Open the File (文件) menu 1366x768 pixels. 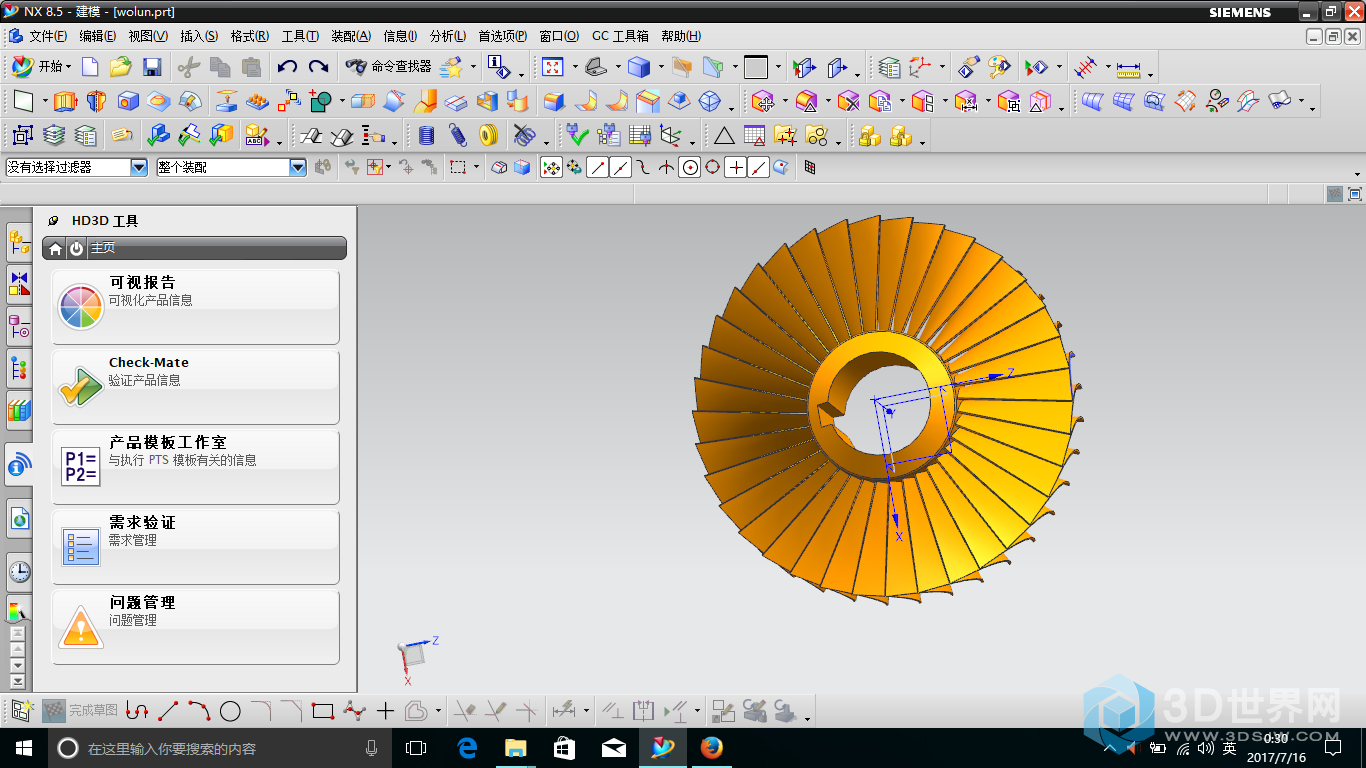pyautogui.click(x=47, y=36)
